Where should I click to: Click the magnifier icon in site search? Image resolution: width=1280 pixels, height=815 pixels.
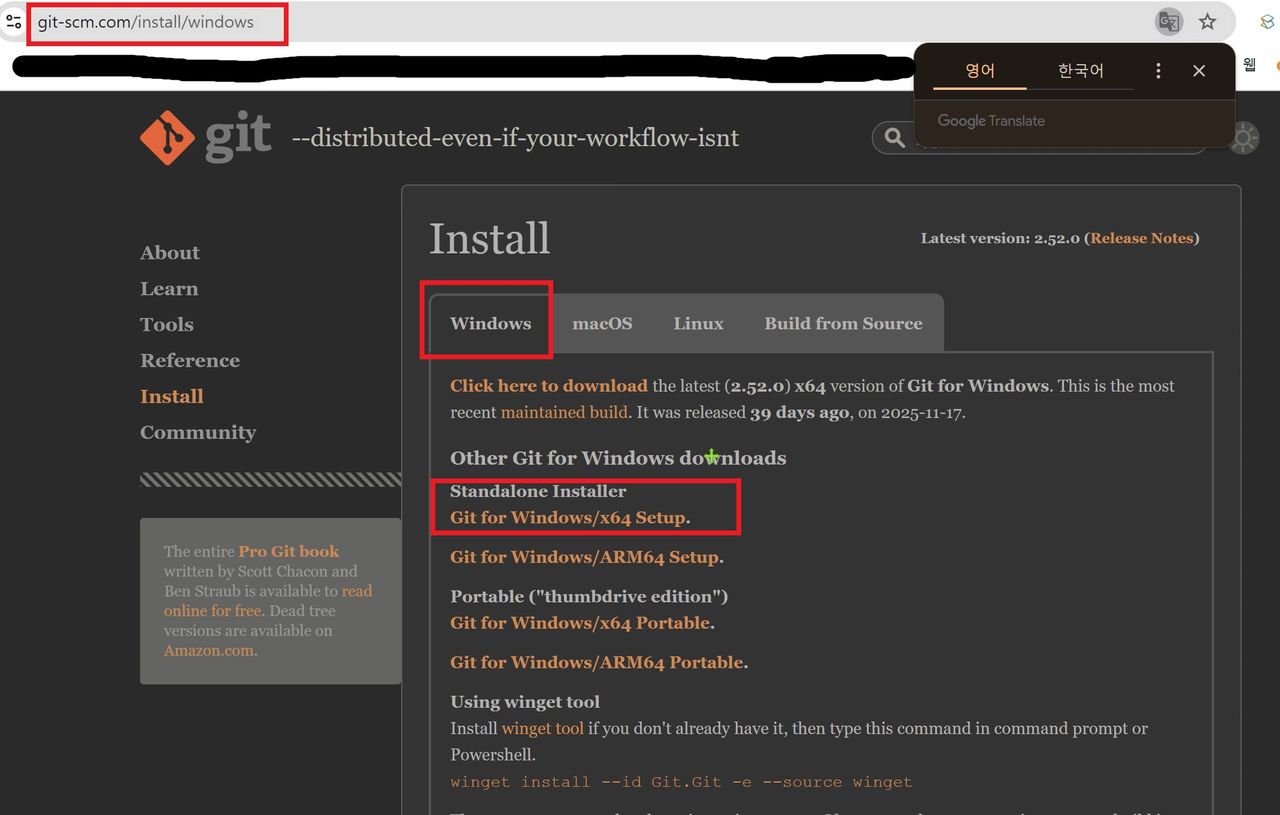pos(894,138)
